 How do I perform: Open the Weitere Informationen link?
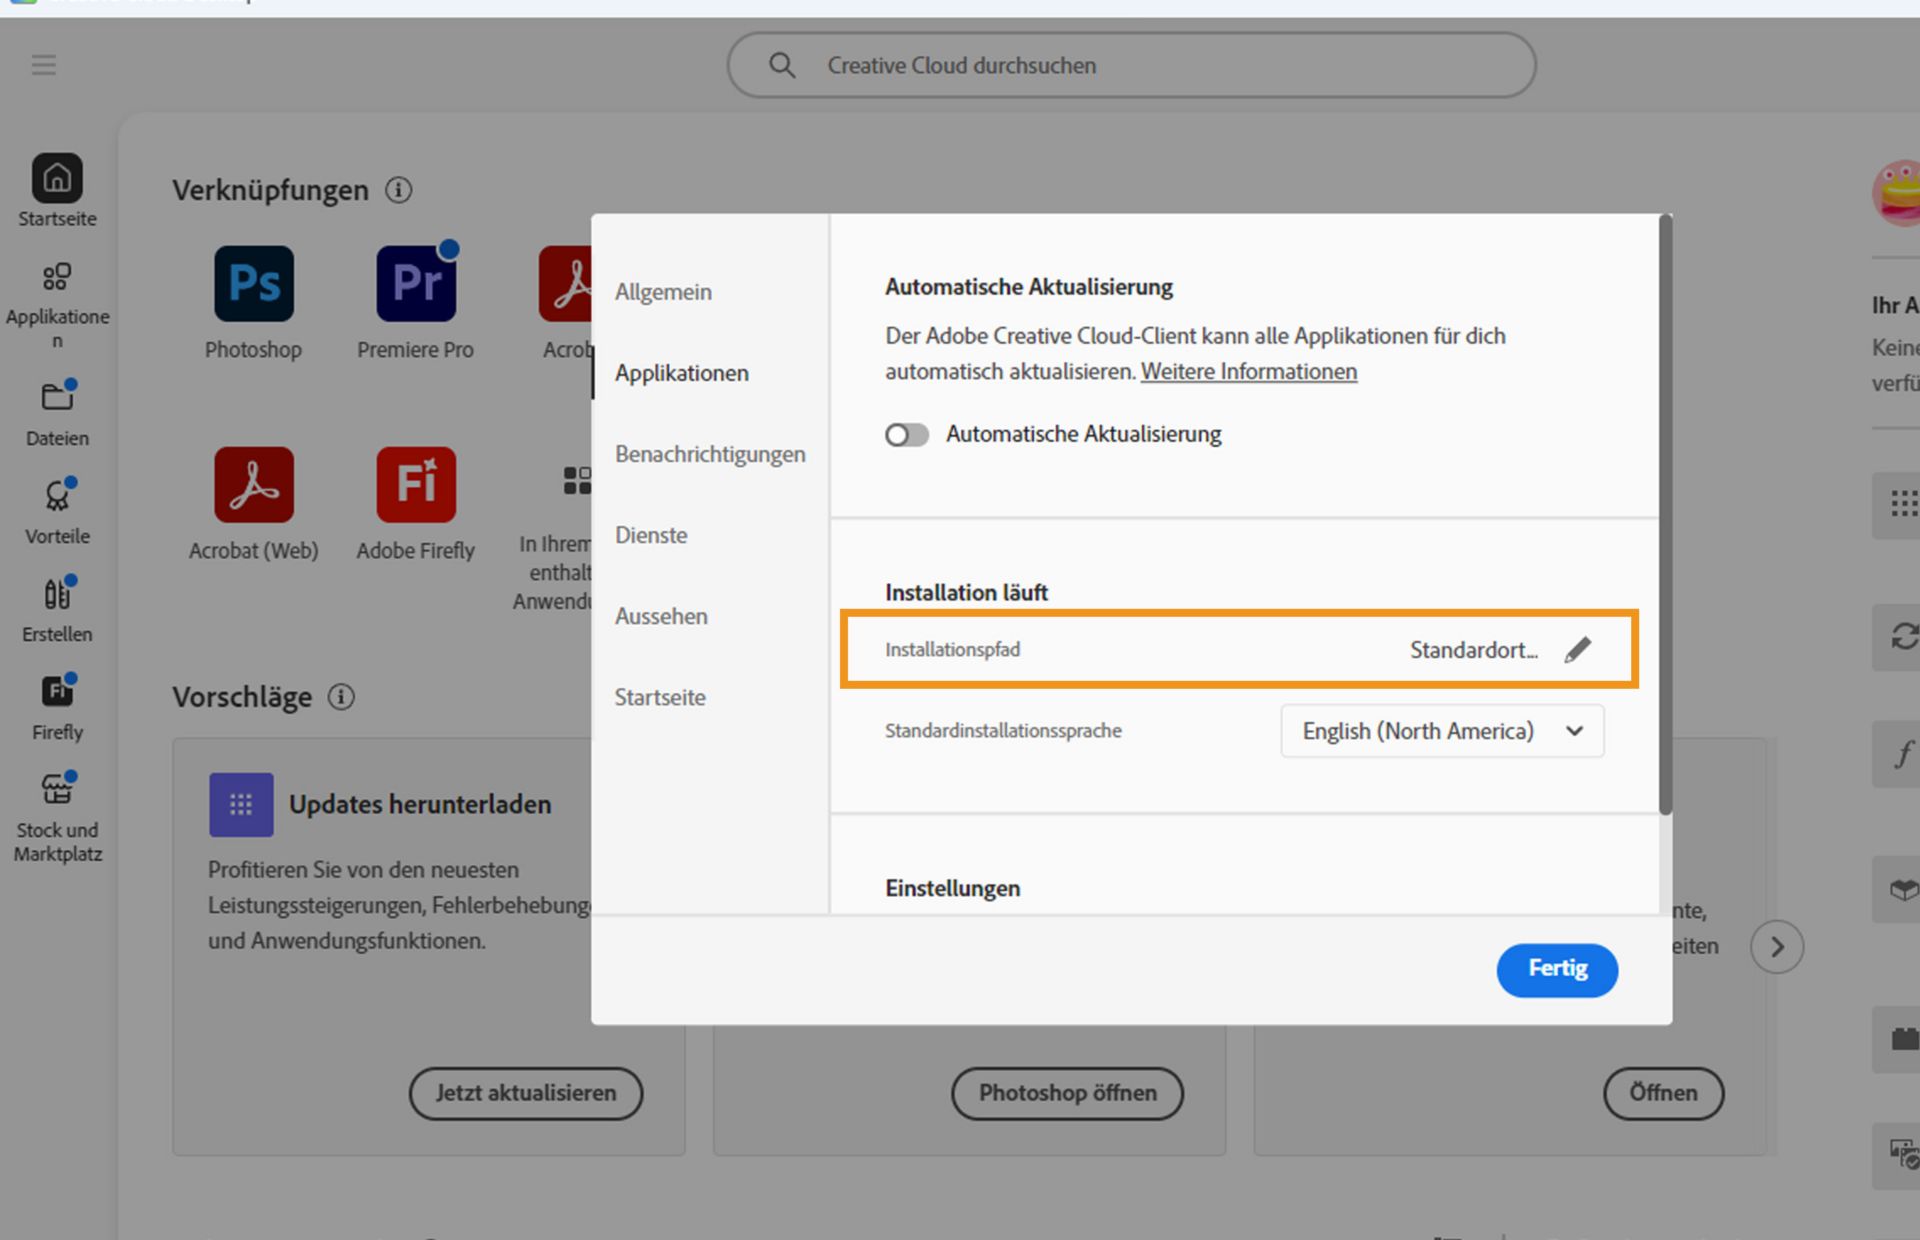click(x=1248, y=372)
